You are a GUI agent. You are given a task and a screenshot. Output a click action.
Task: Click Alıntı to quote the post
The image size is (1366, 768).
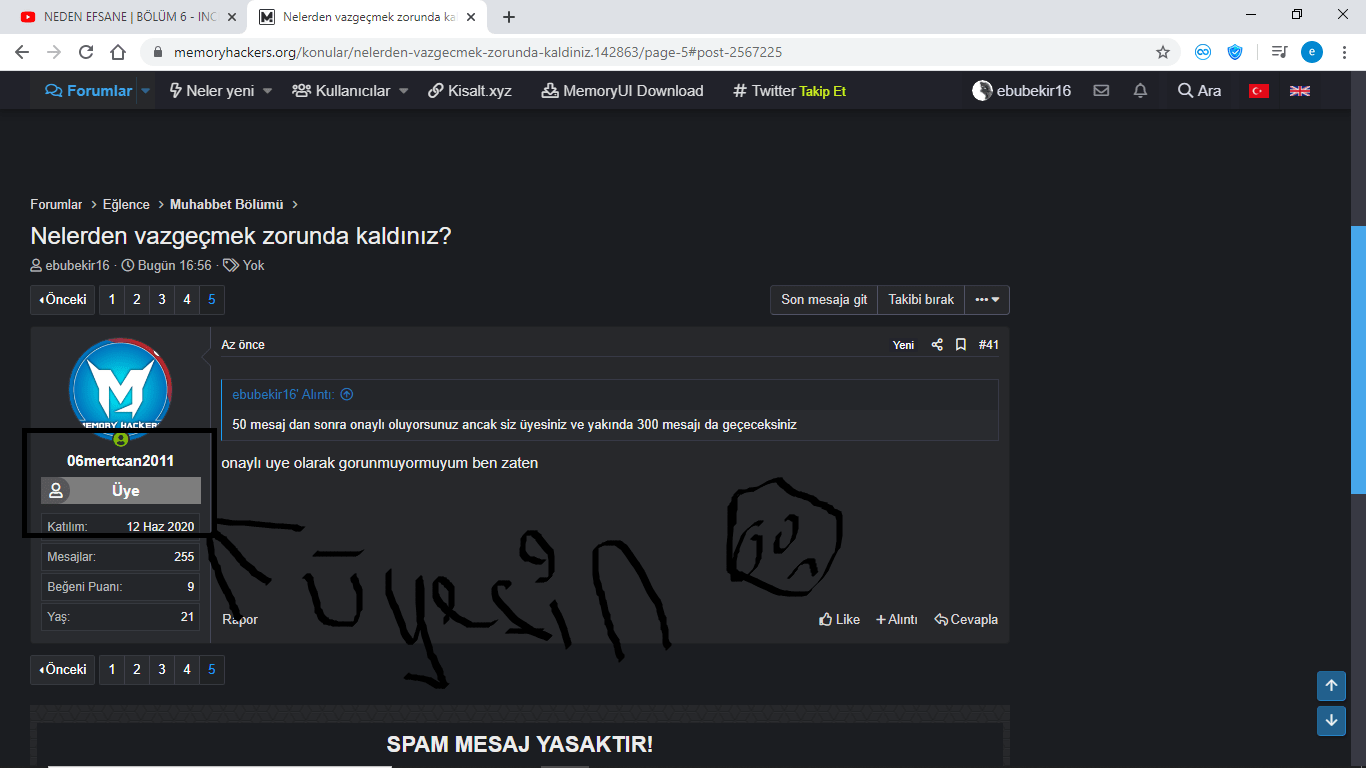[896, 619]
